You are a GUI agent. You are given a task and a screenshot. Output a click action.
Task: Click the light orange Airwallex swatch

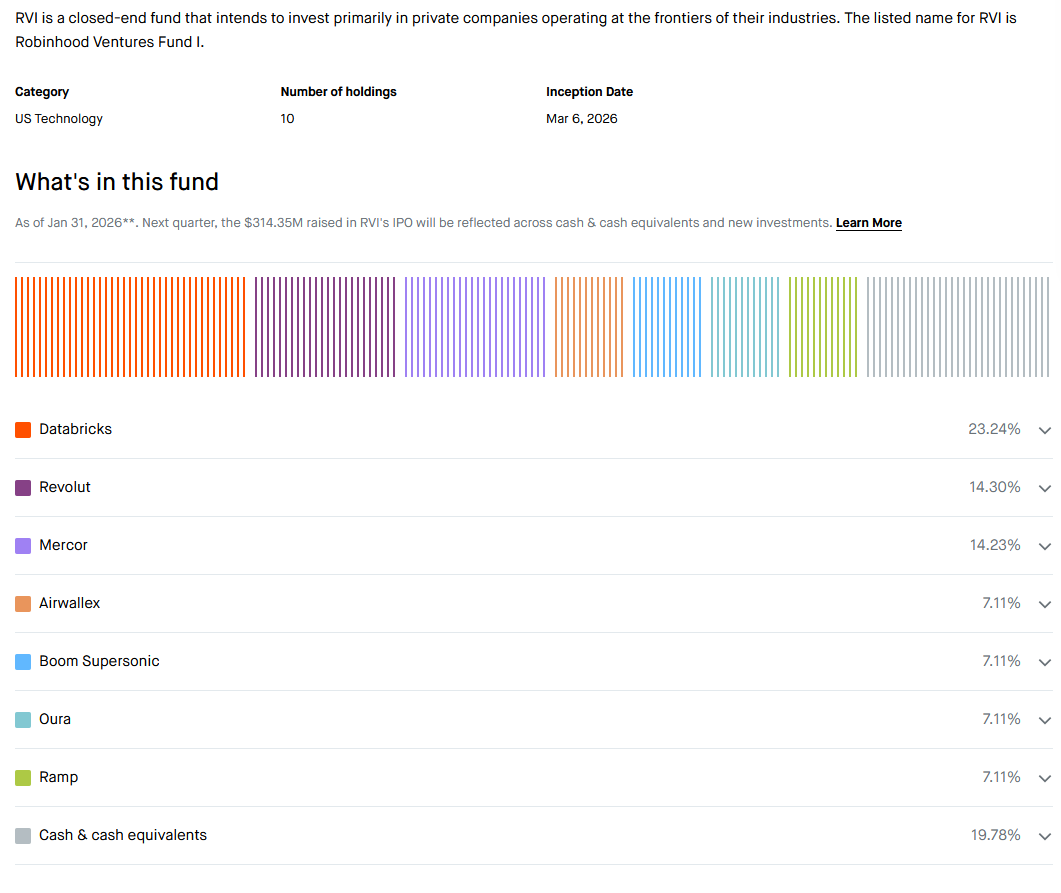pyautogui.click(x=23, y=604)
